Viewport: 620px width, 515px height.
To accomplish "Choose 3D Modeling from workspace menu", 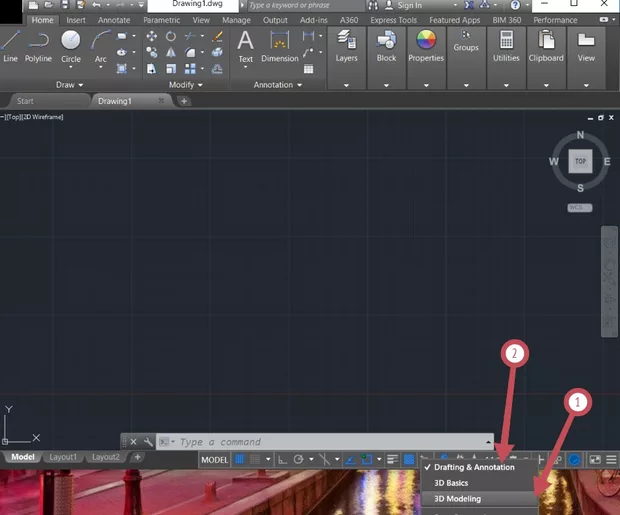I will 457,498.
